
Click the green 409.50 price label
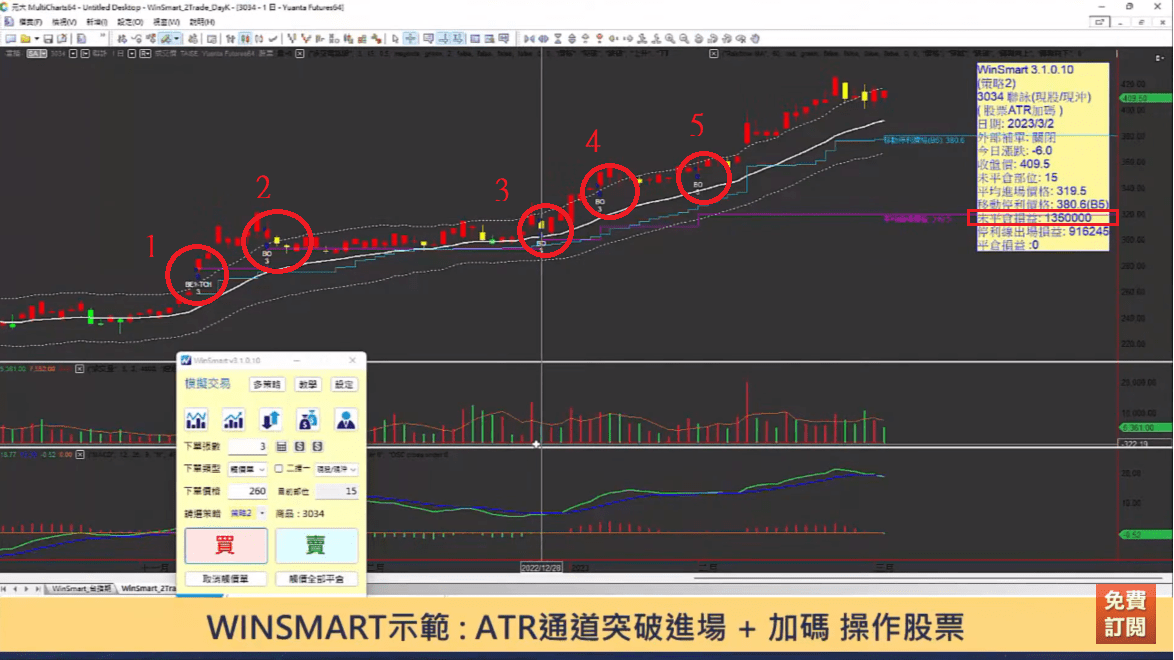pos(1146,98)
